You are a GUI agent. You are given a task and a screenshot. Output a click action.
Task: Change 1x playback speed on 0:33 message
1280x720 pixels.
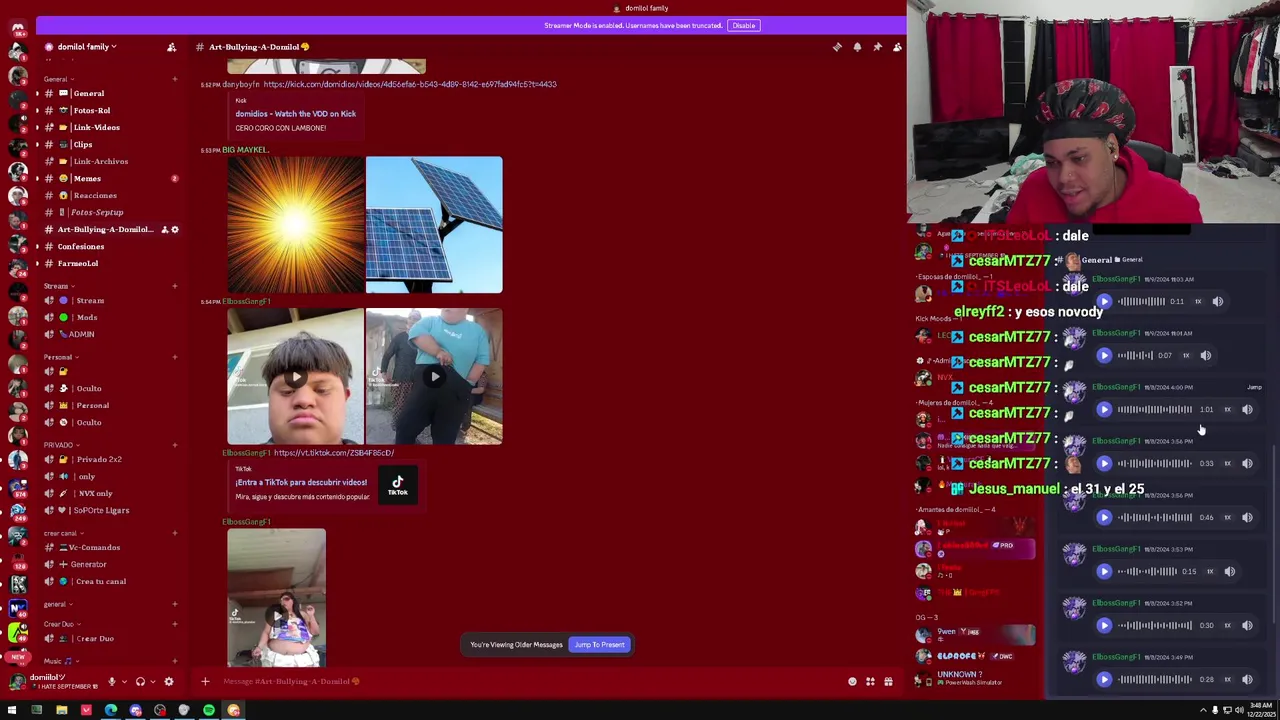pyautogui.click(x=1228, y=463)
